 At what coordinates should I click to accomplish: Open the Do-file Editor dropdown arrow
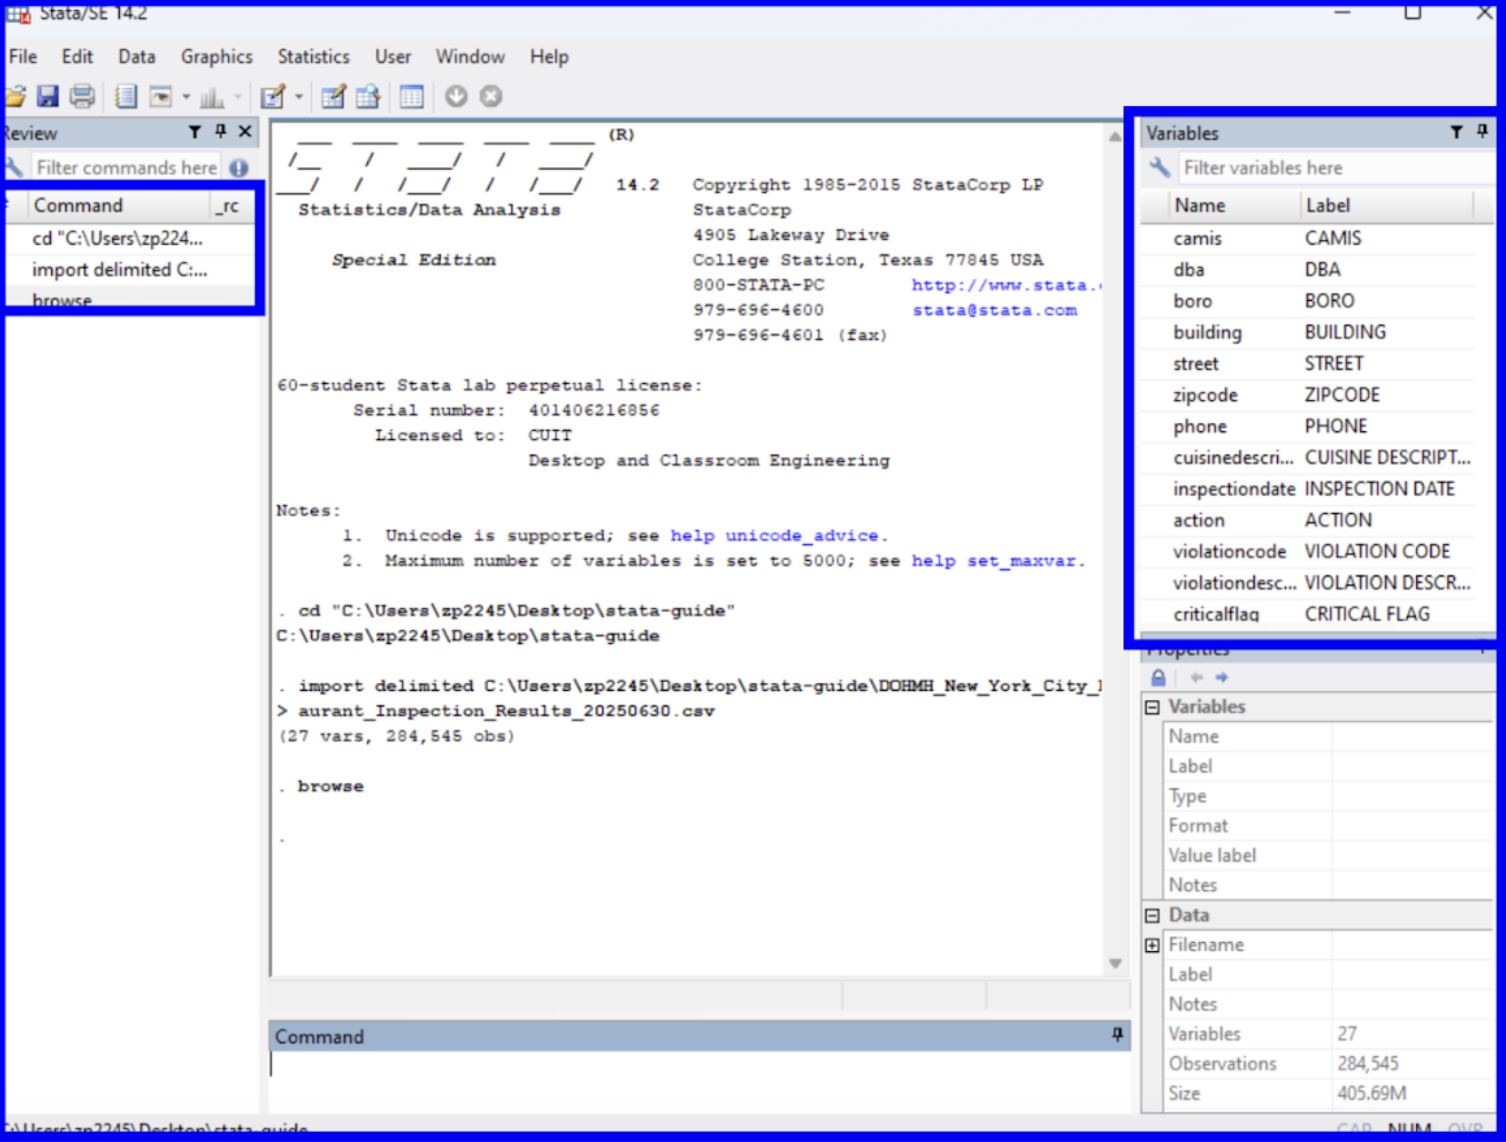[298, 97]
